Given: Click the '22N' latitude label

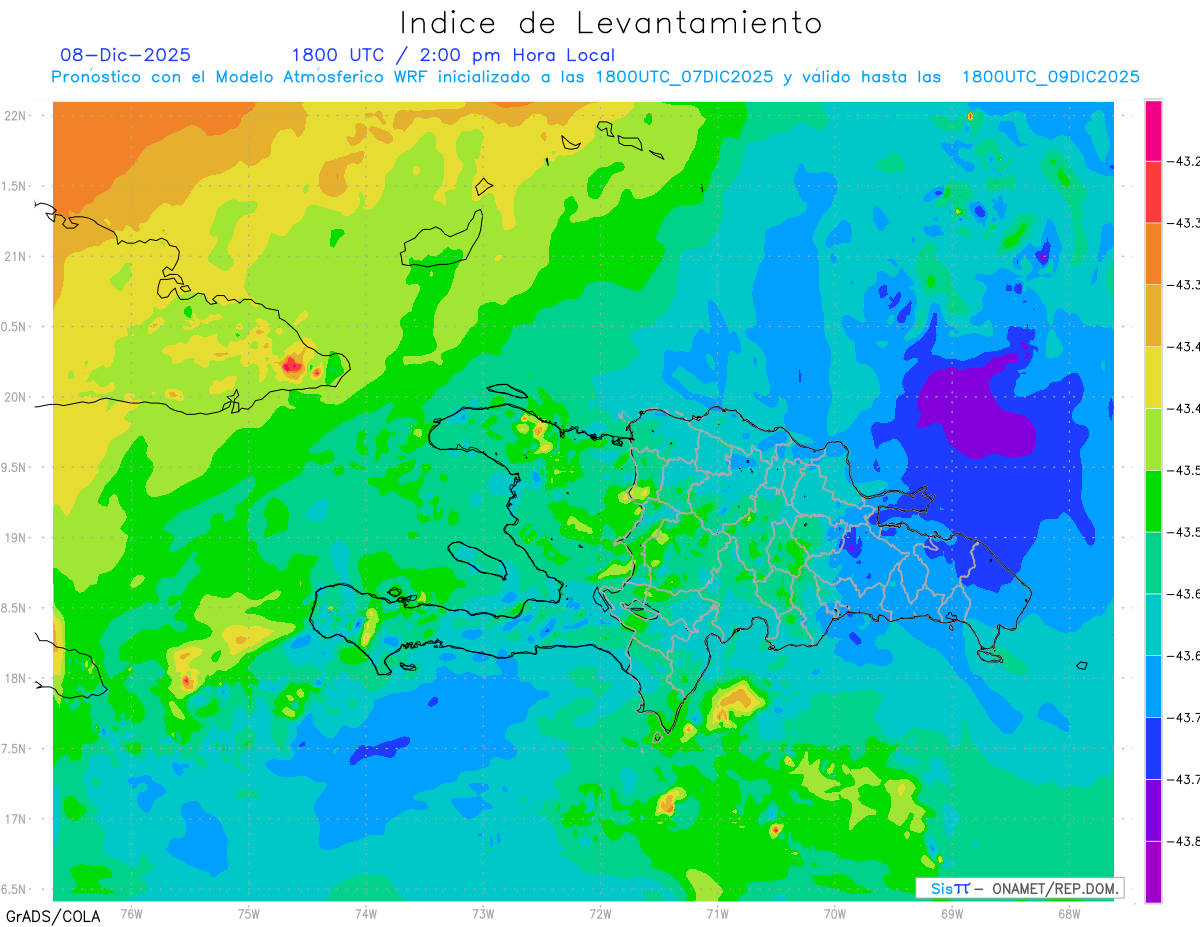Looking at the screenshot, I should [x=16, y=116].
